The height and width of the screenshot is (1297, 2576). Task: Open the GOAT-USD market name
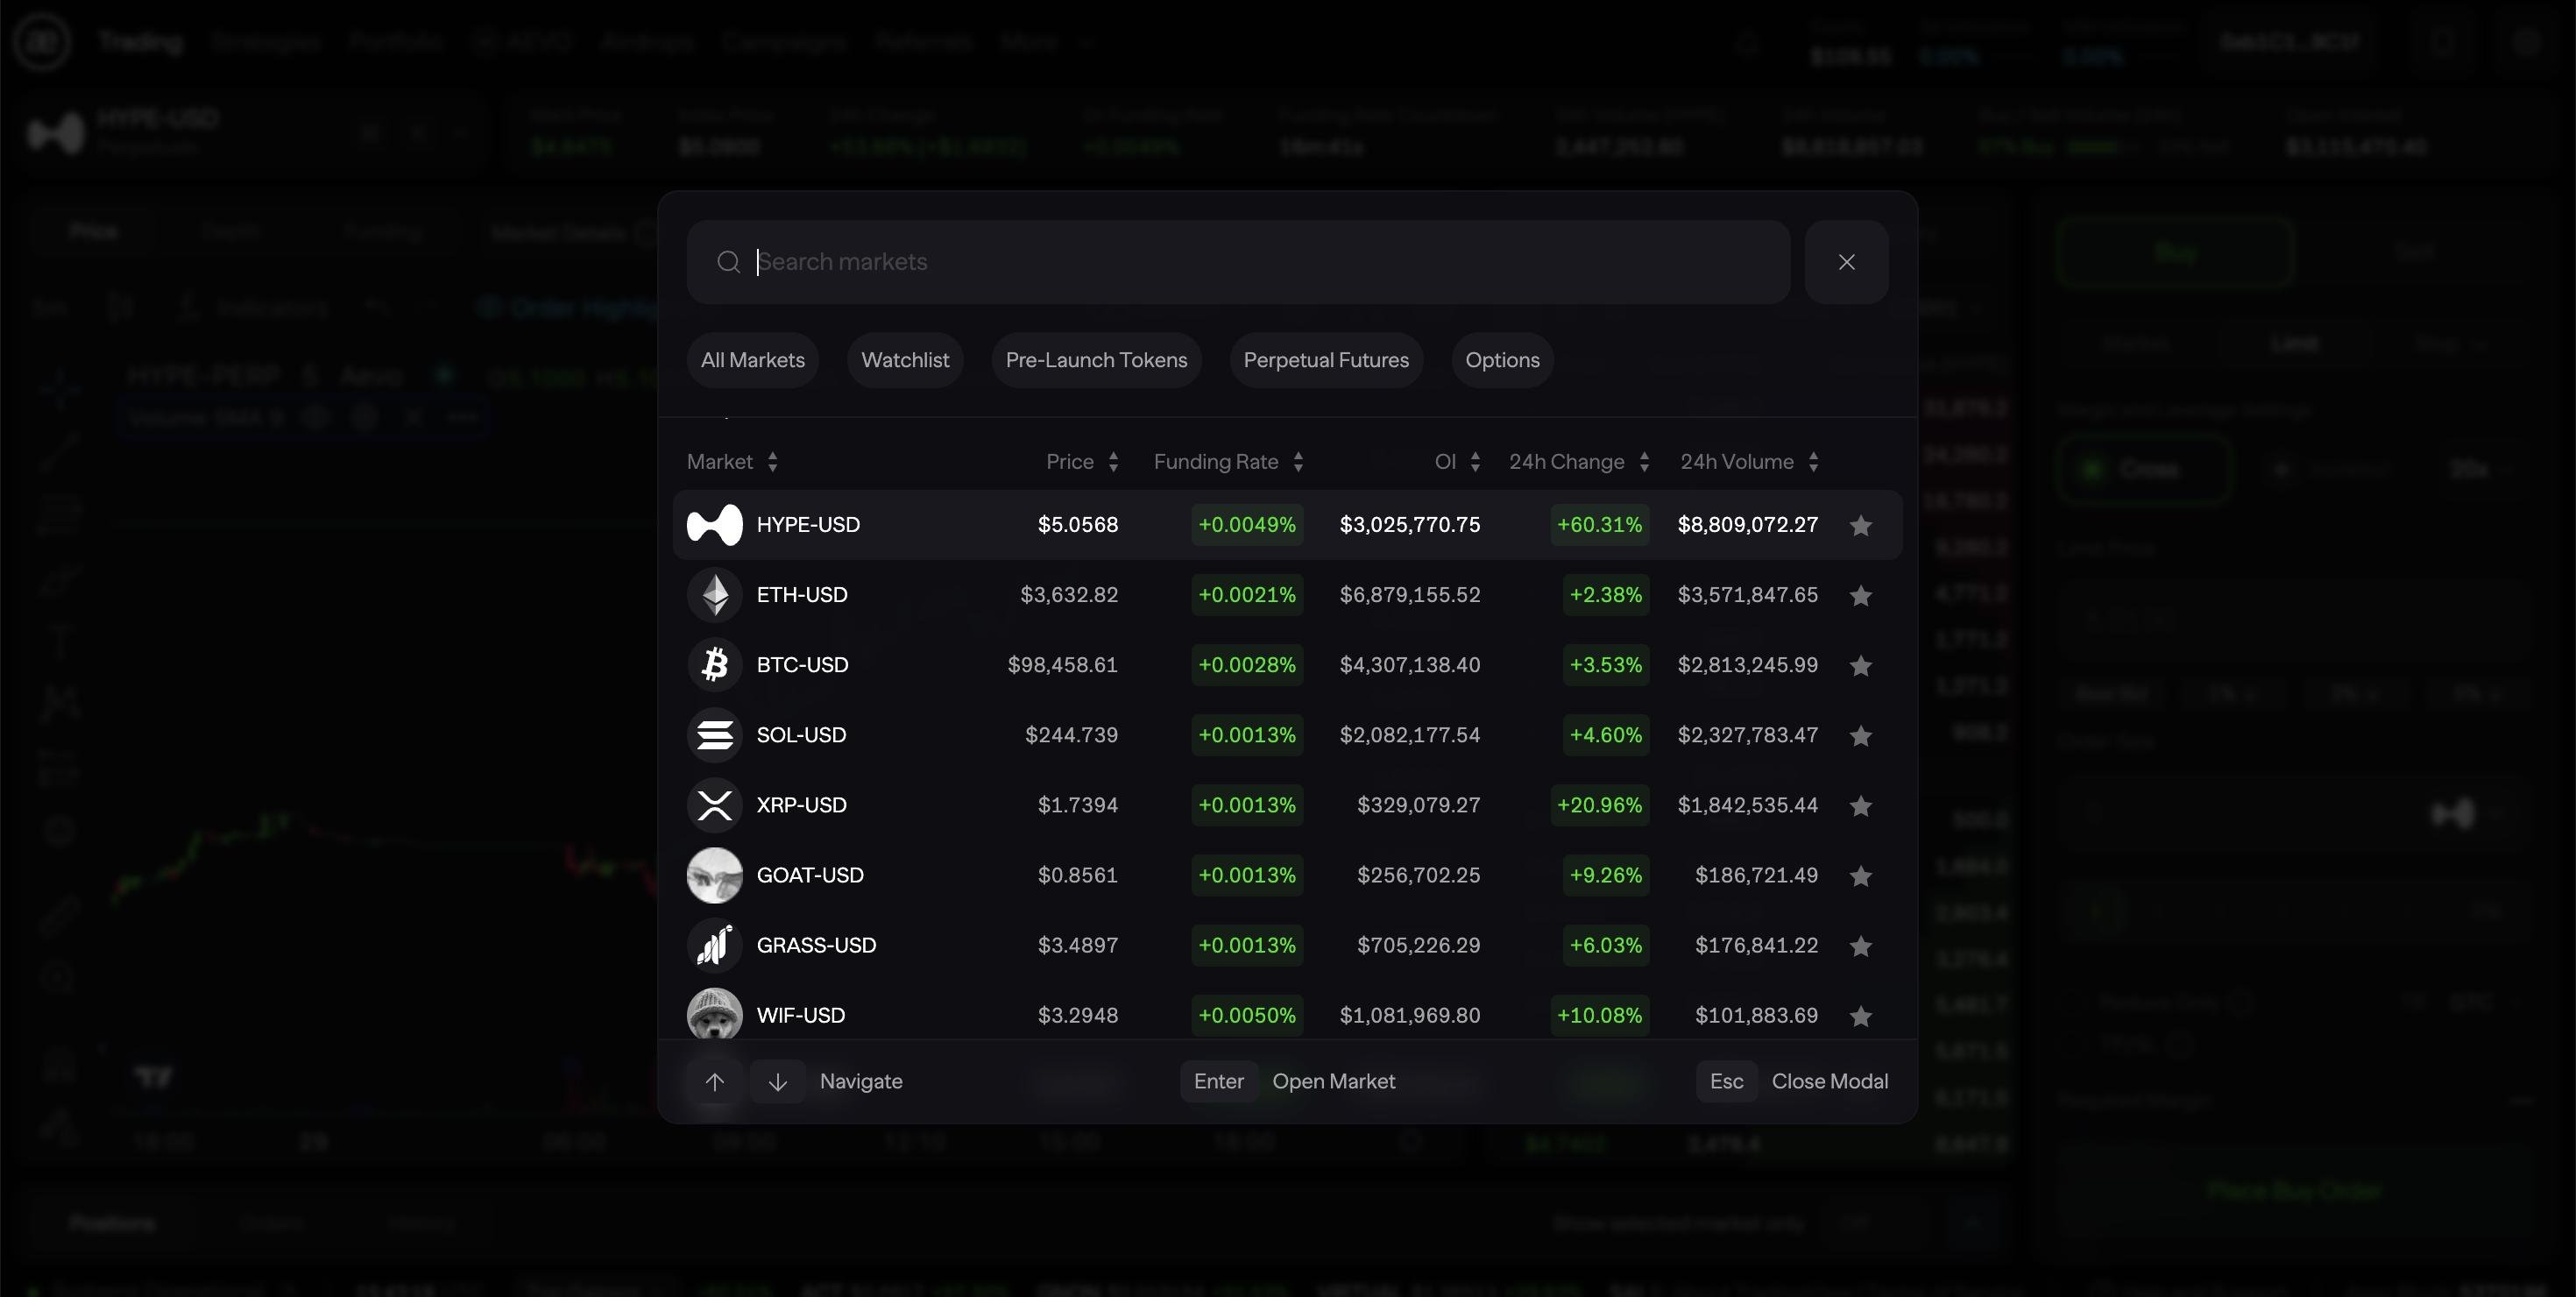(810, 875)
